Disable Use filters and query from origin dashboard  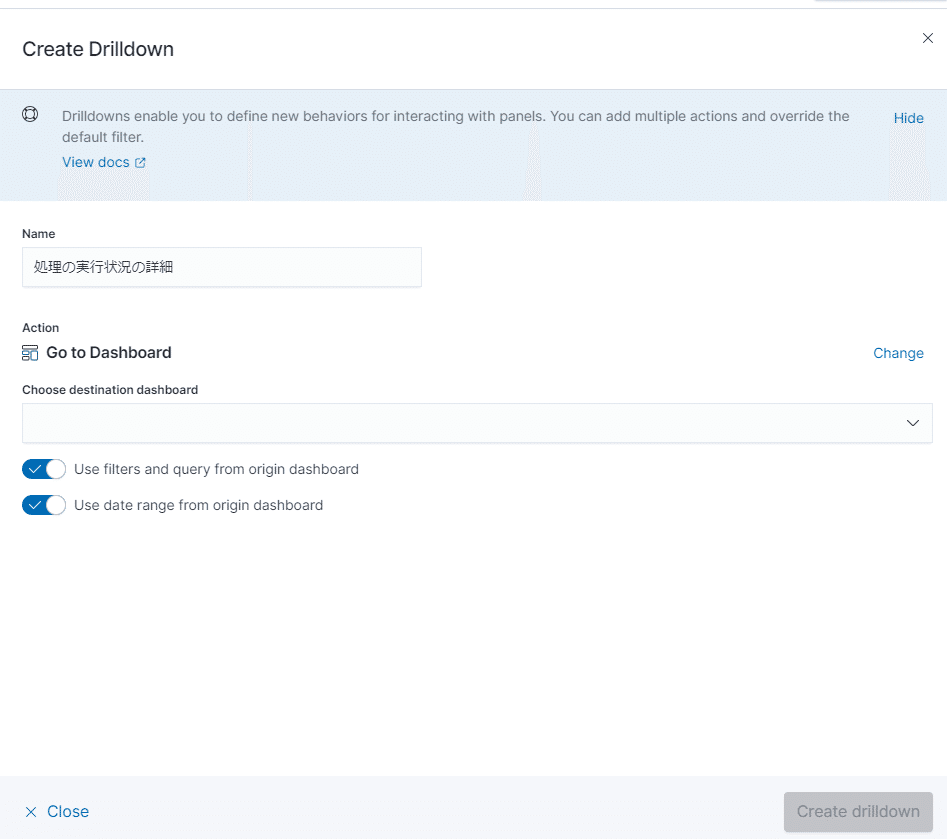(44, 469)
